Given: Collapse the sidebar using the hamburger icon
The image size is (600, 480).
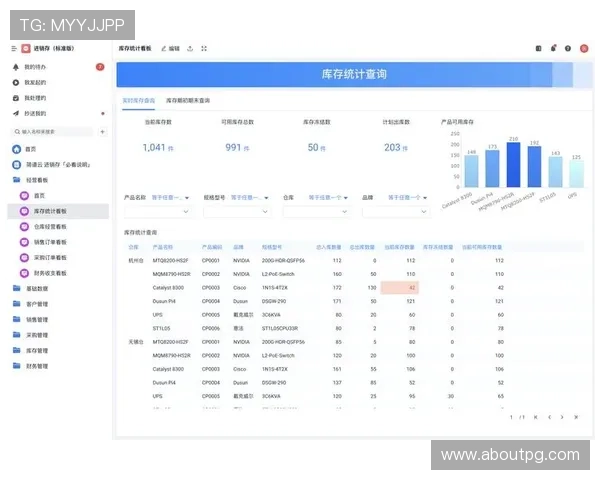Looking at the screenshot, I should [x=14, y=48].
